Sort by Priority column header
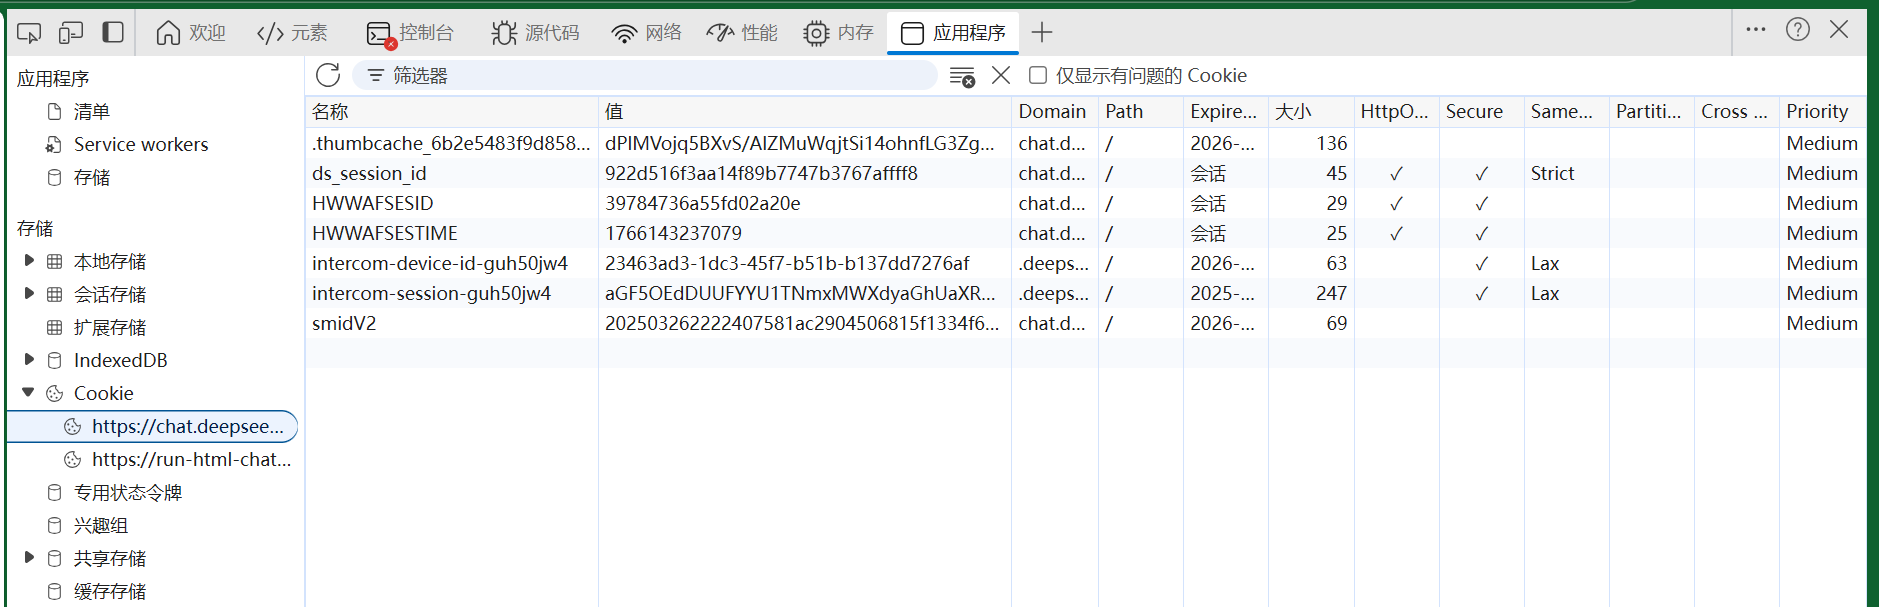 (1823, 111)
